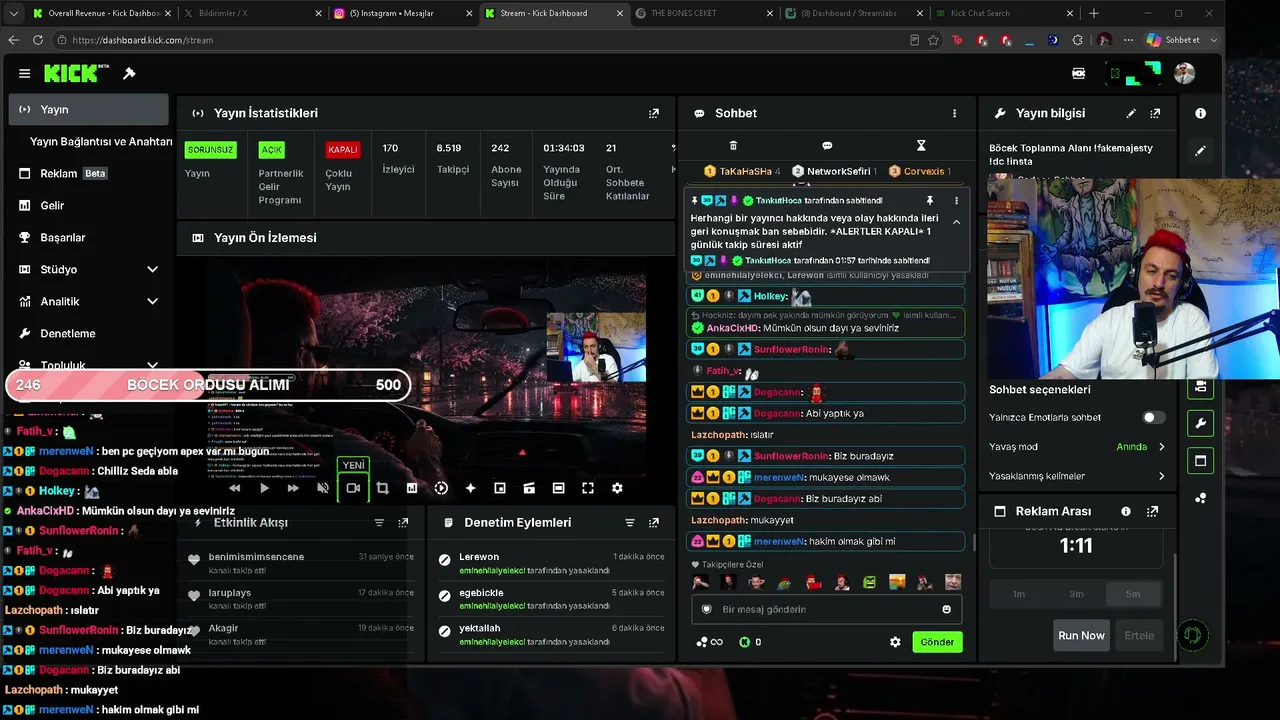Expand the Analitik sidebar section
1280x720 pixels.
[89, 301]
